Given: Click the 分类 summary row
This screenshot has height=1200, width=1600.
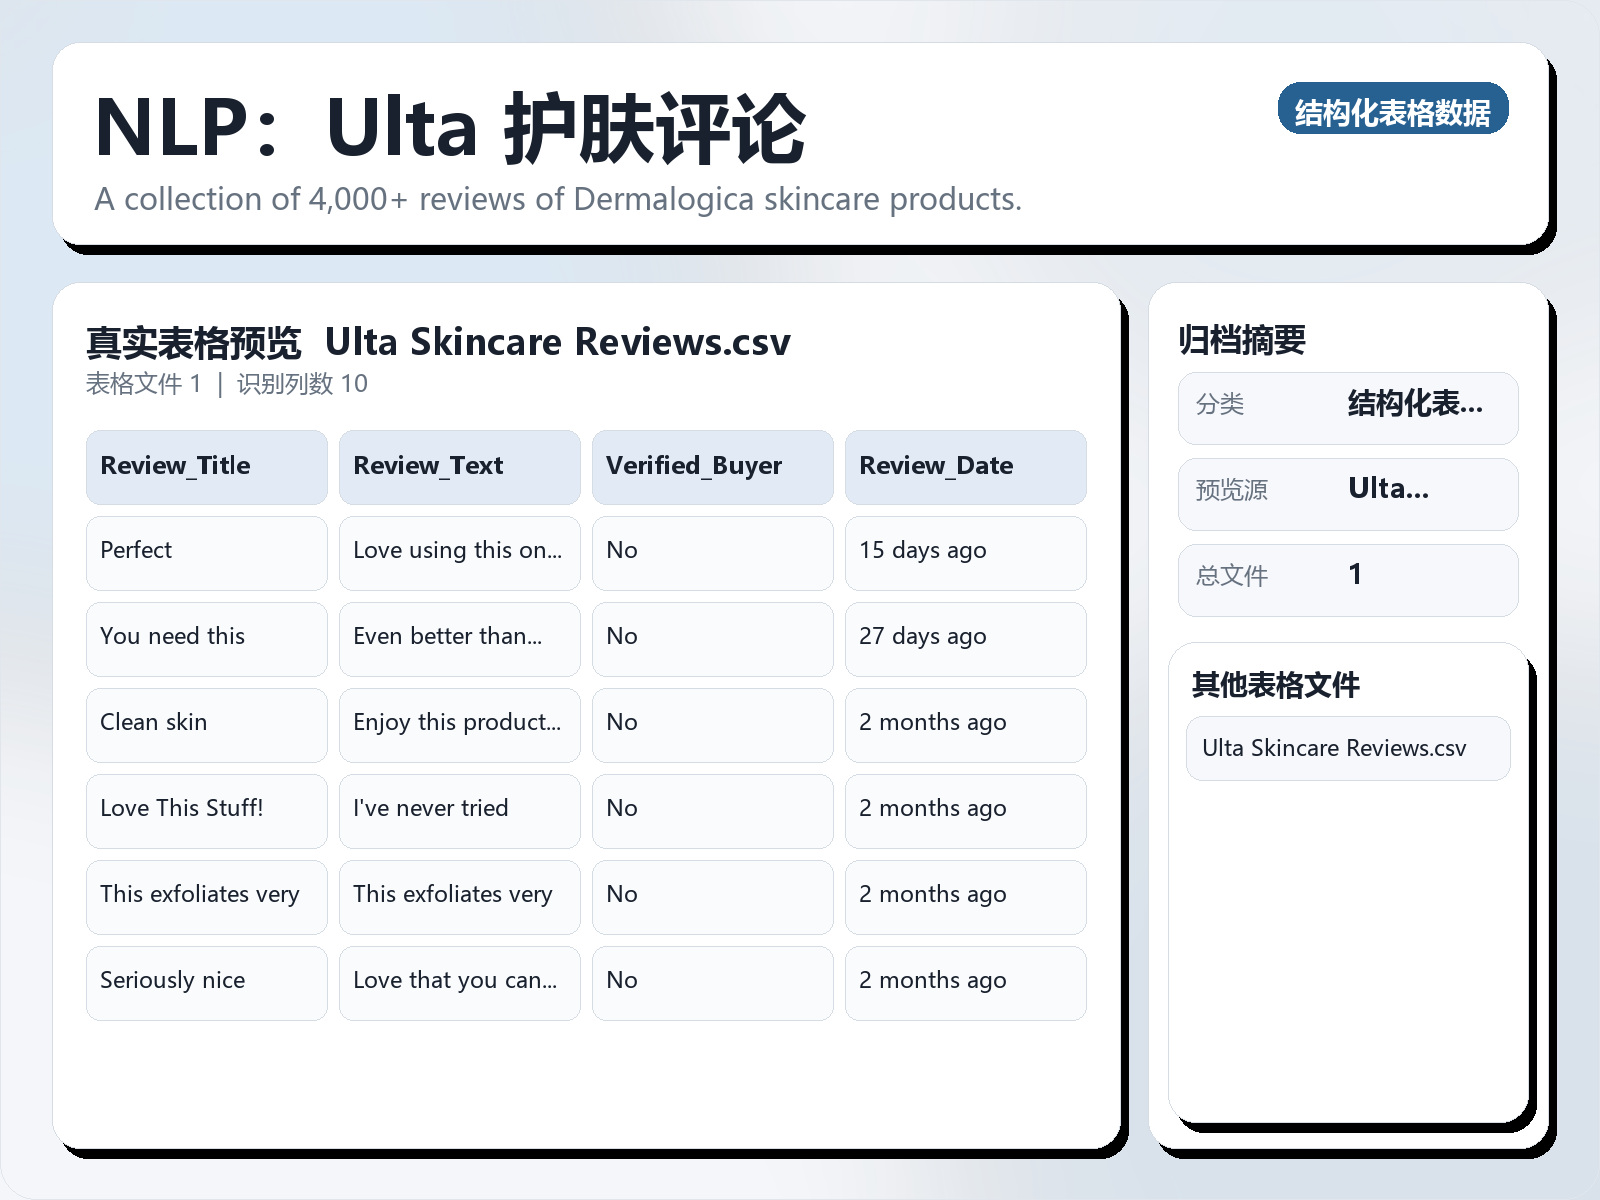Looking at the screenshot, I should tap(1347, 407).
